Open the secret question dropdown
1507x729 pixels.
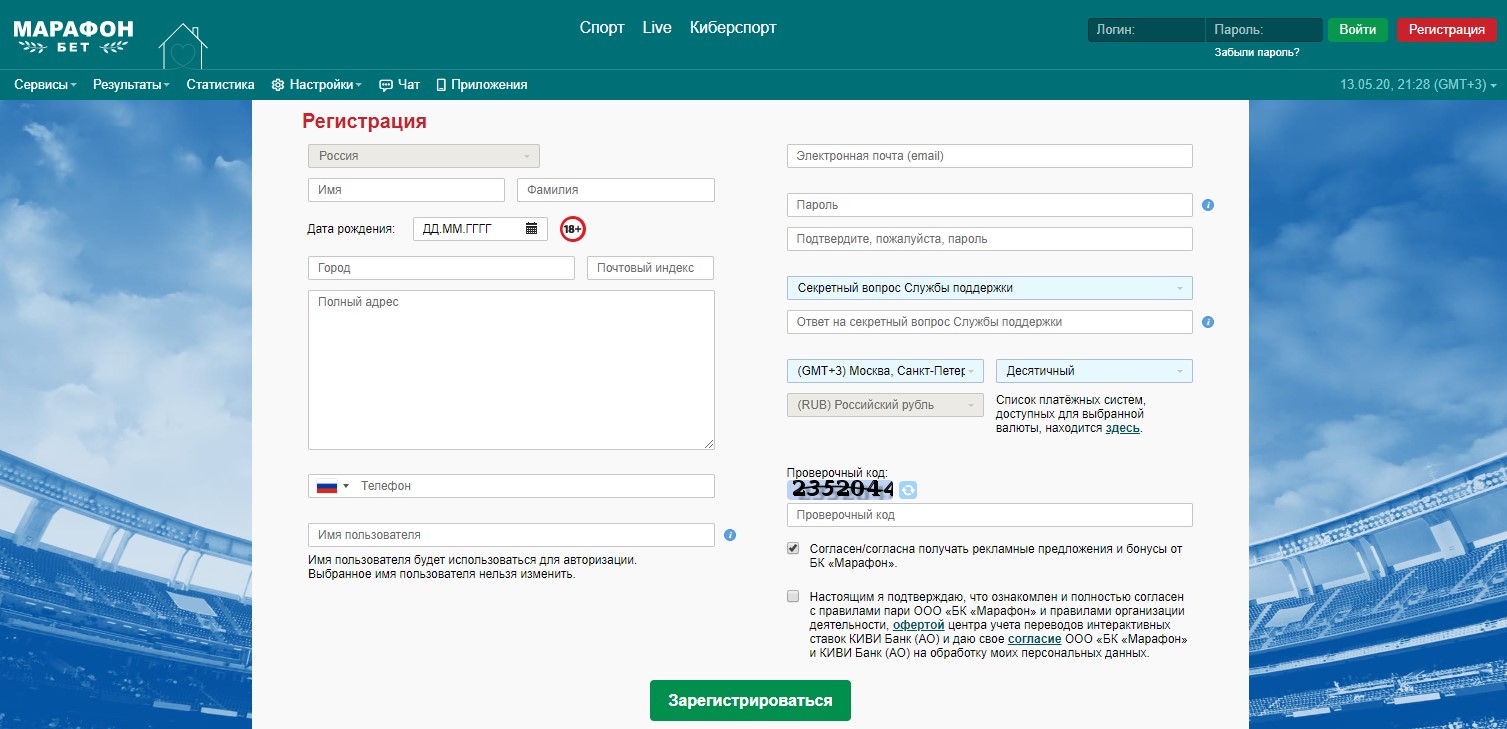point(989,288)
